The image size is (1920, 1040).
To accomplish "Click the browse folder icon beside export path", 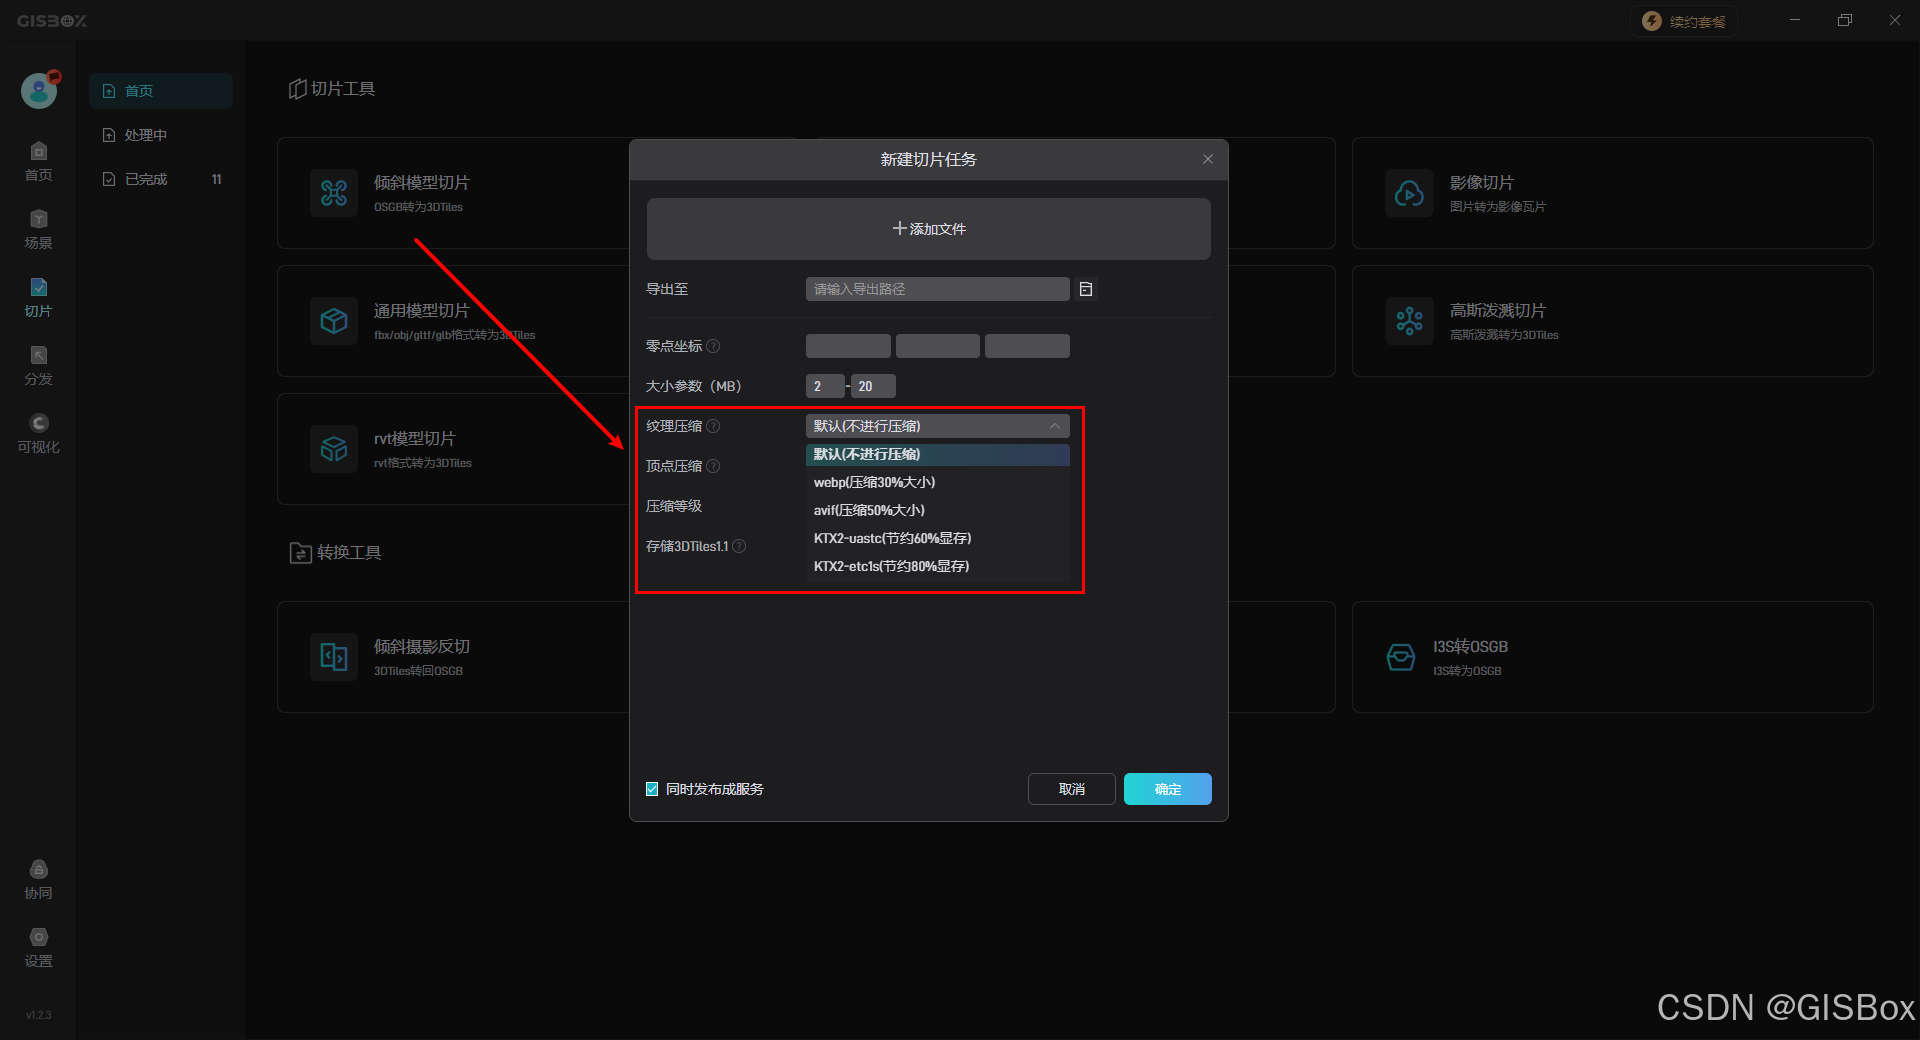I will [x=1086, y=289].
